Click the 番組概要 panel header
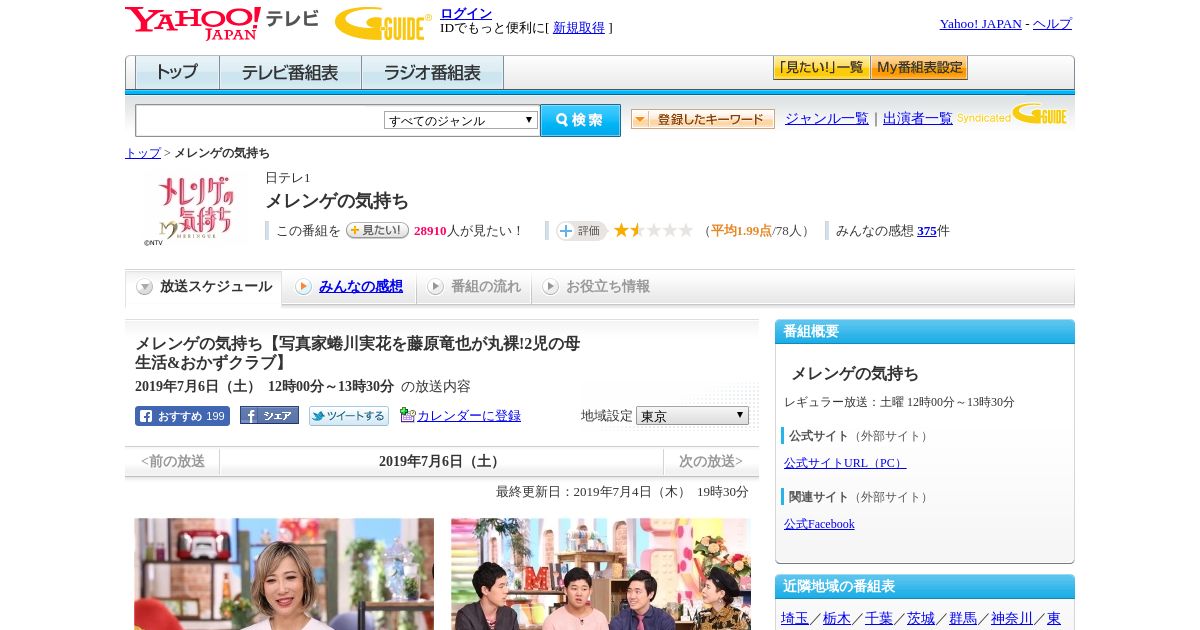 pos(925,332)
